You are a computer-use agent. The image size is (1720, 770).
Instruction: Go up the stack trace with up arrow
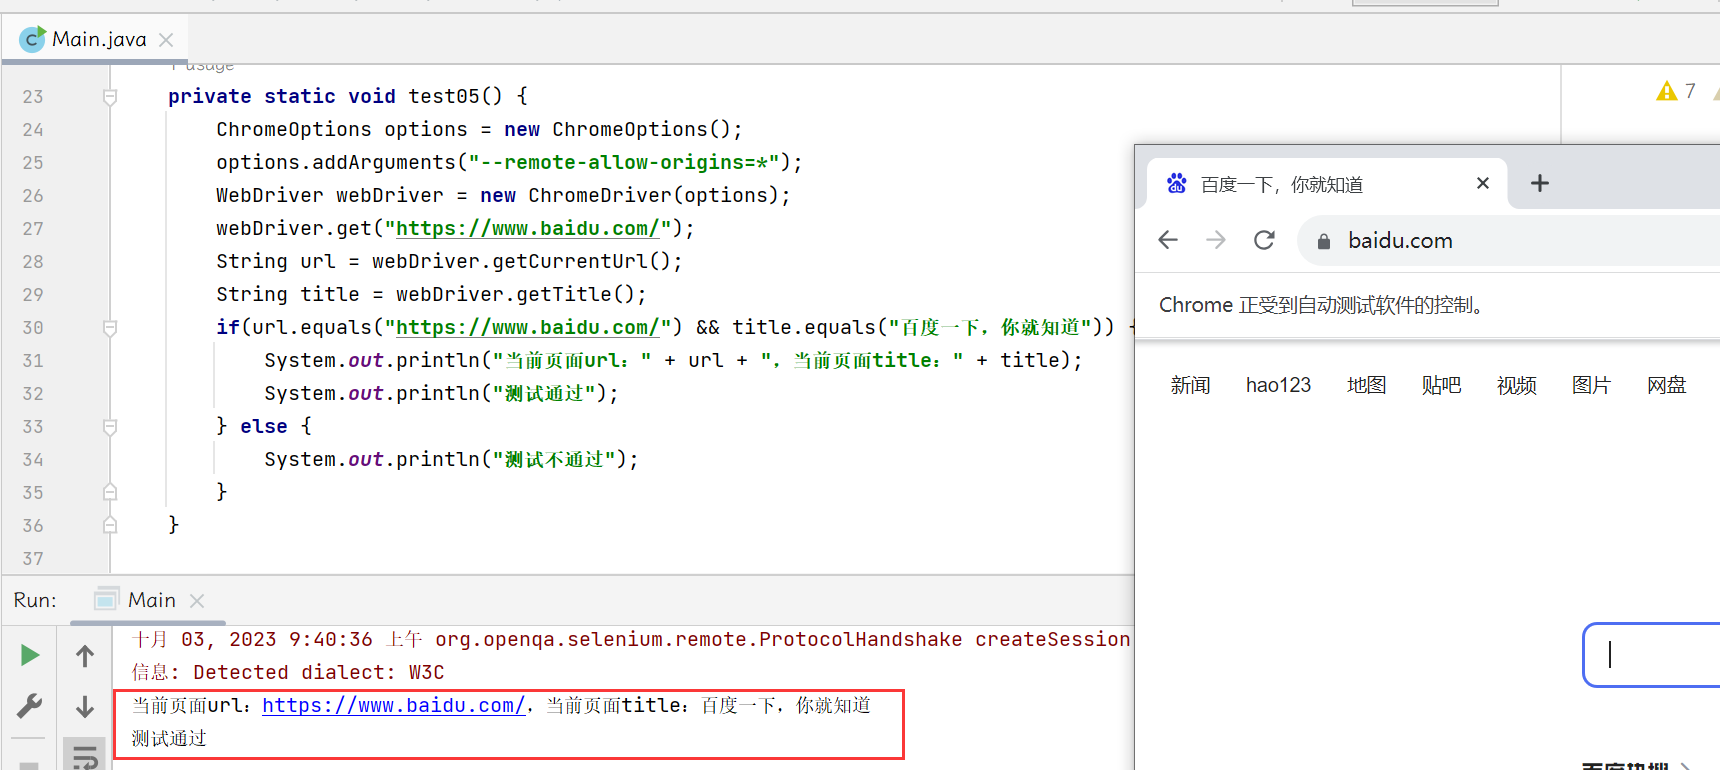pyautogui.click(x=85, y=656)
